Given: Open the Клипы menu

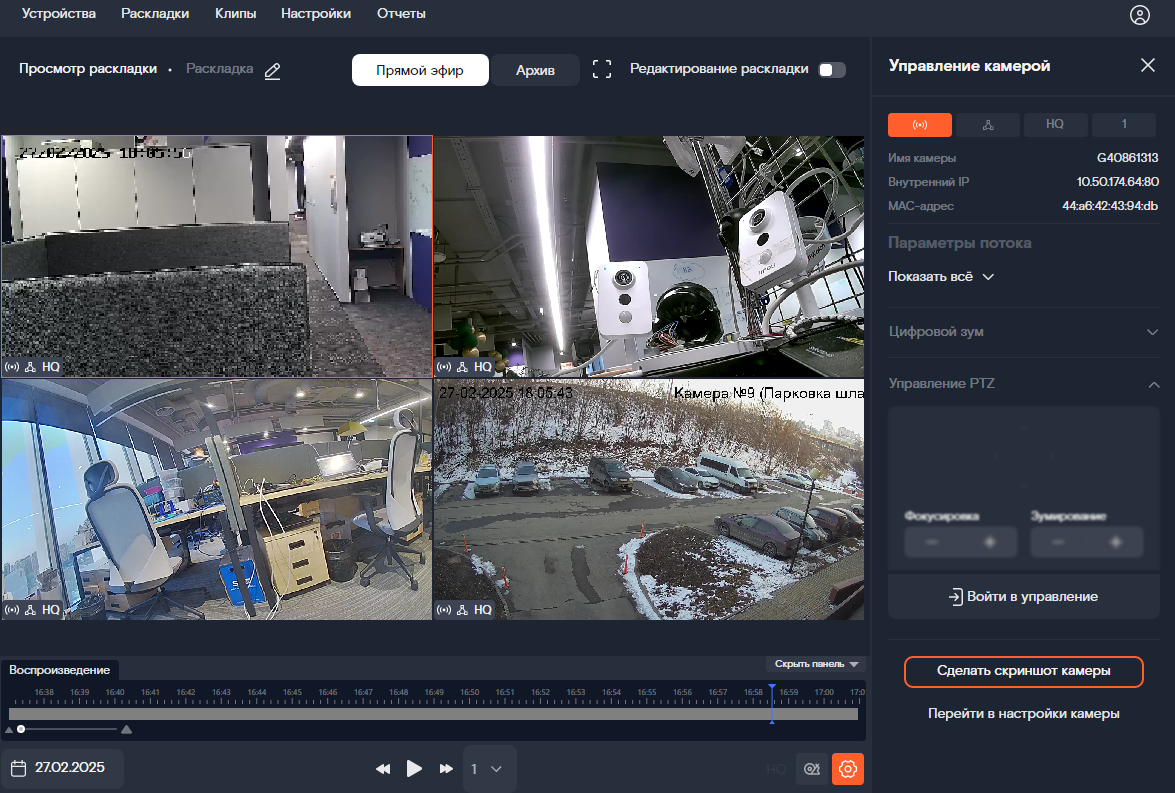Looking at the screenshot, I should pyautogui.click(x=235, y=13).
